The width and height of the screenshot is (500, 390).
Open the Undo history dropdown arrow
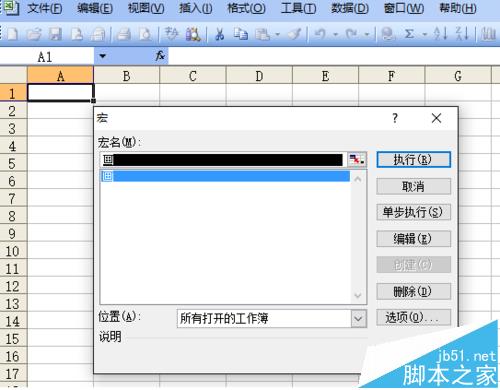point(335,34)
